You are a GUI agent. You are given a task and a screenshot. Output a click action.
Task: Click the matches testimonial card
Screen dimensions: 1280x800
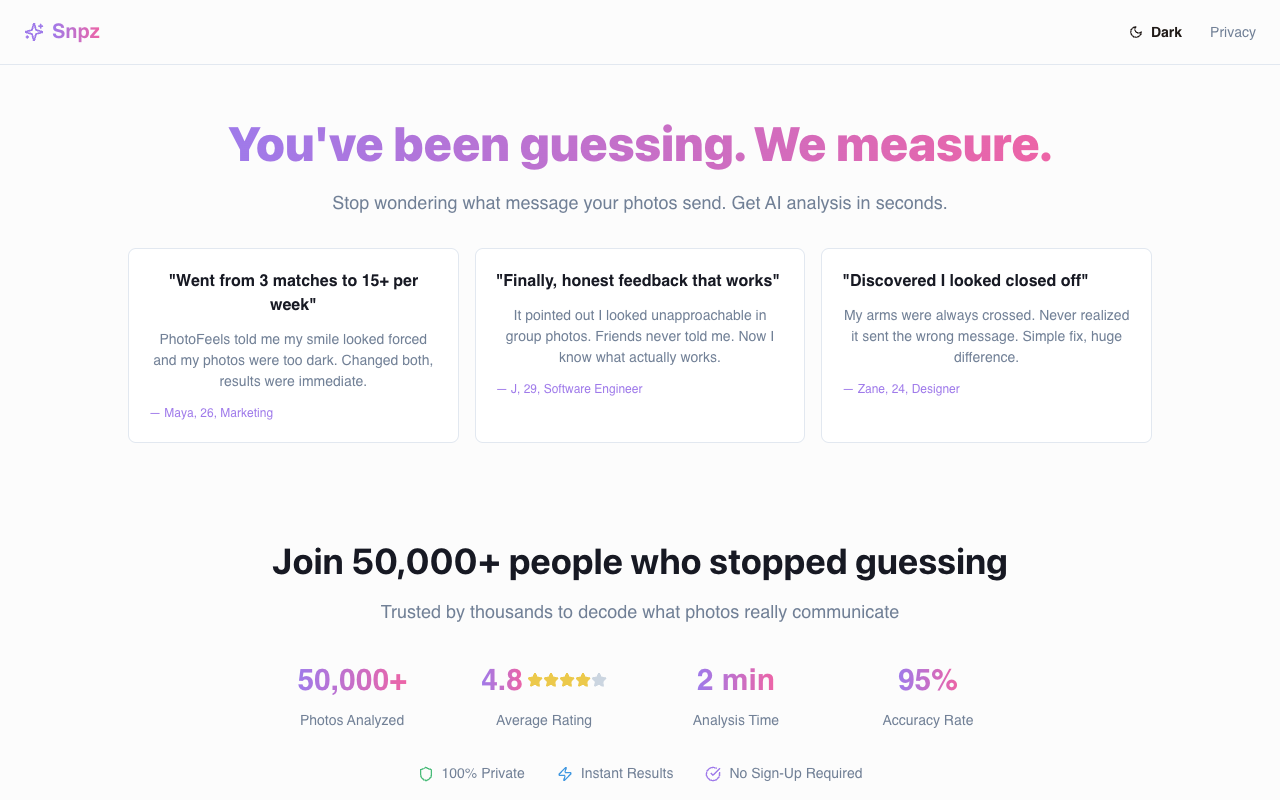click(292, 345)
